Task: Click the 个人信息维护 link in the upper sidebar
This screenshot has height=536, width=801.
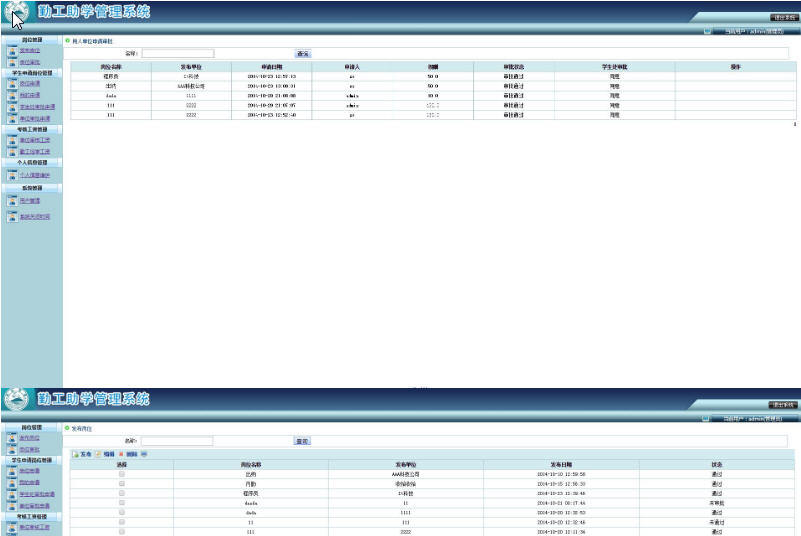Action: click(35, 175)
